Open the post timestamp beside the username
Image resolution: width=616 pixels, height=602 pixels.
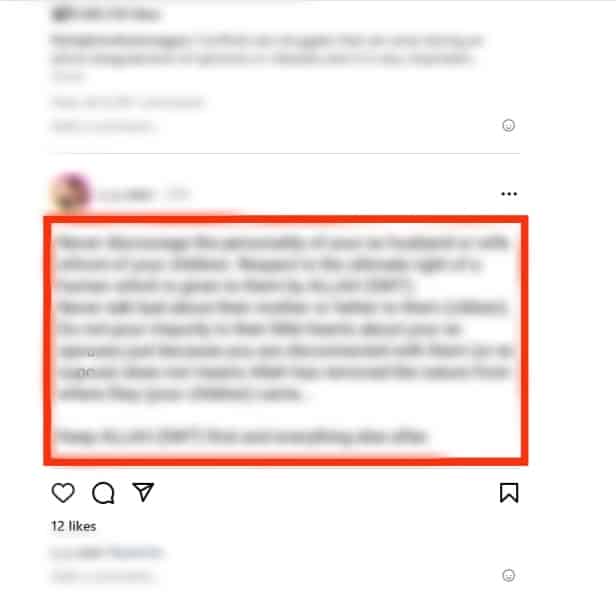click(x=177, y=194)
